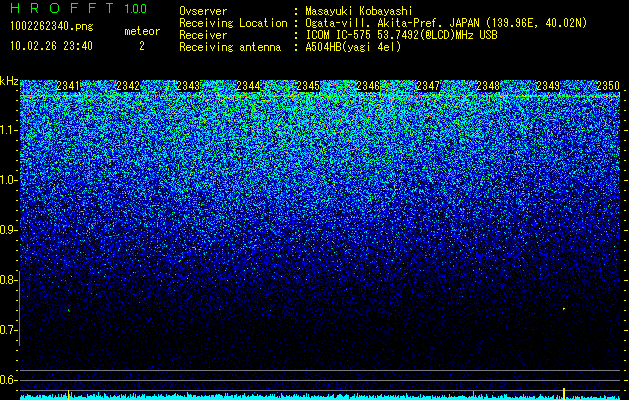Select the Ogata-vill. Akita-Pref. JAPAN location text
The image size is (629, 400).
(x=446, y=24)
